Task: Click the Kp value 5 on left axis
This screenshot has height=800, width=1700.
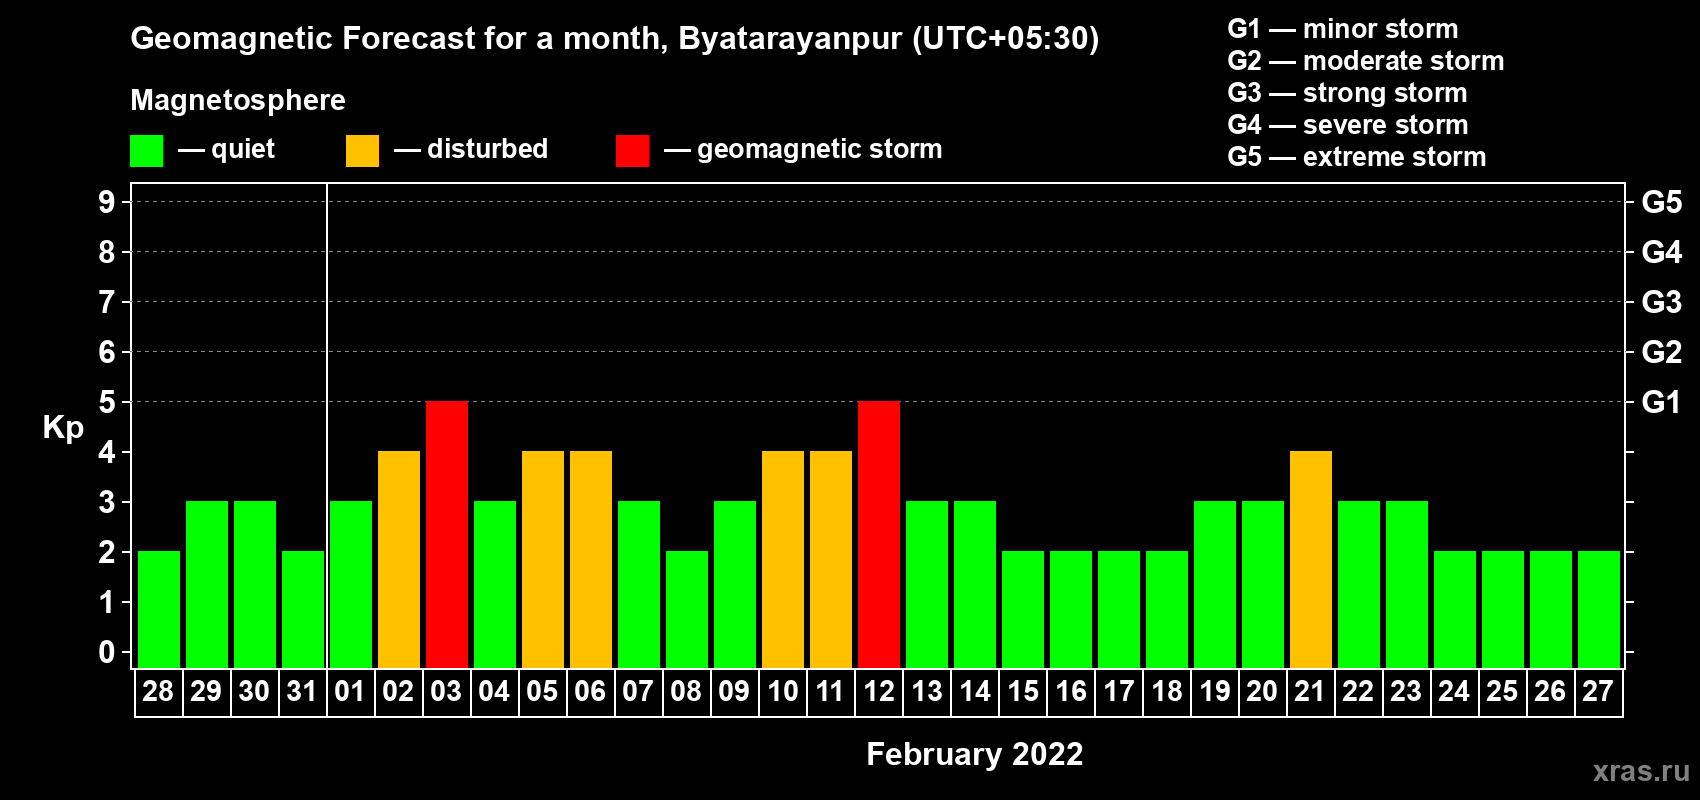Action: [x=107, y=402]
